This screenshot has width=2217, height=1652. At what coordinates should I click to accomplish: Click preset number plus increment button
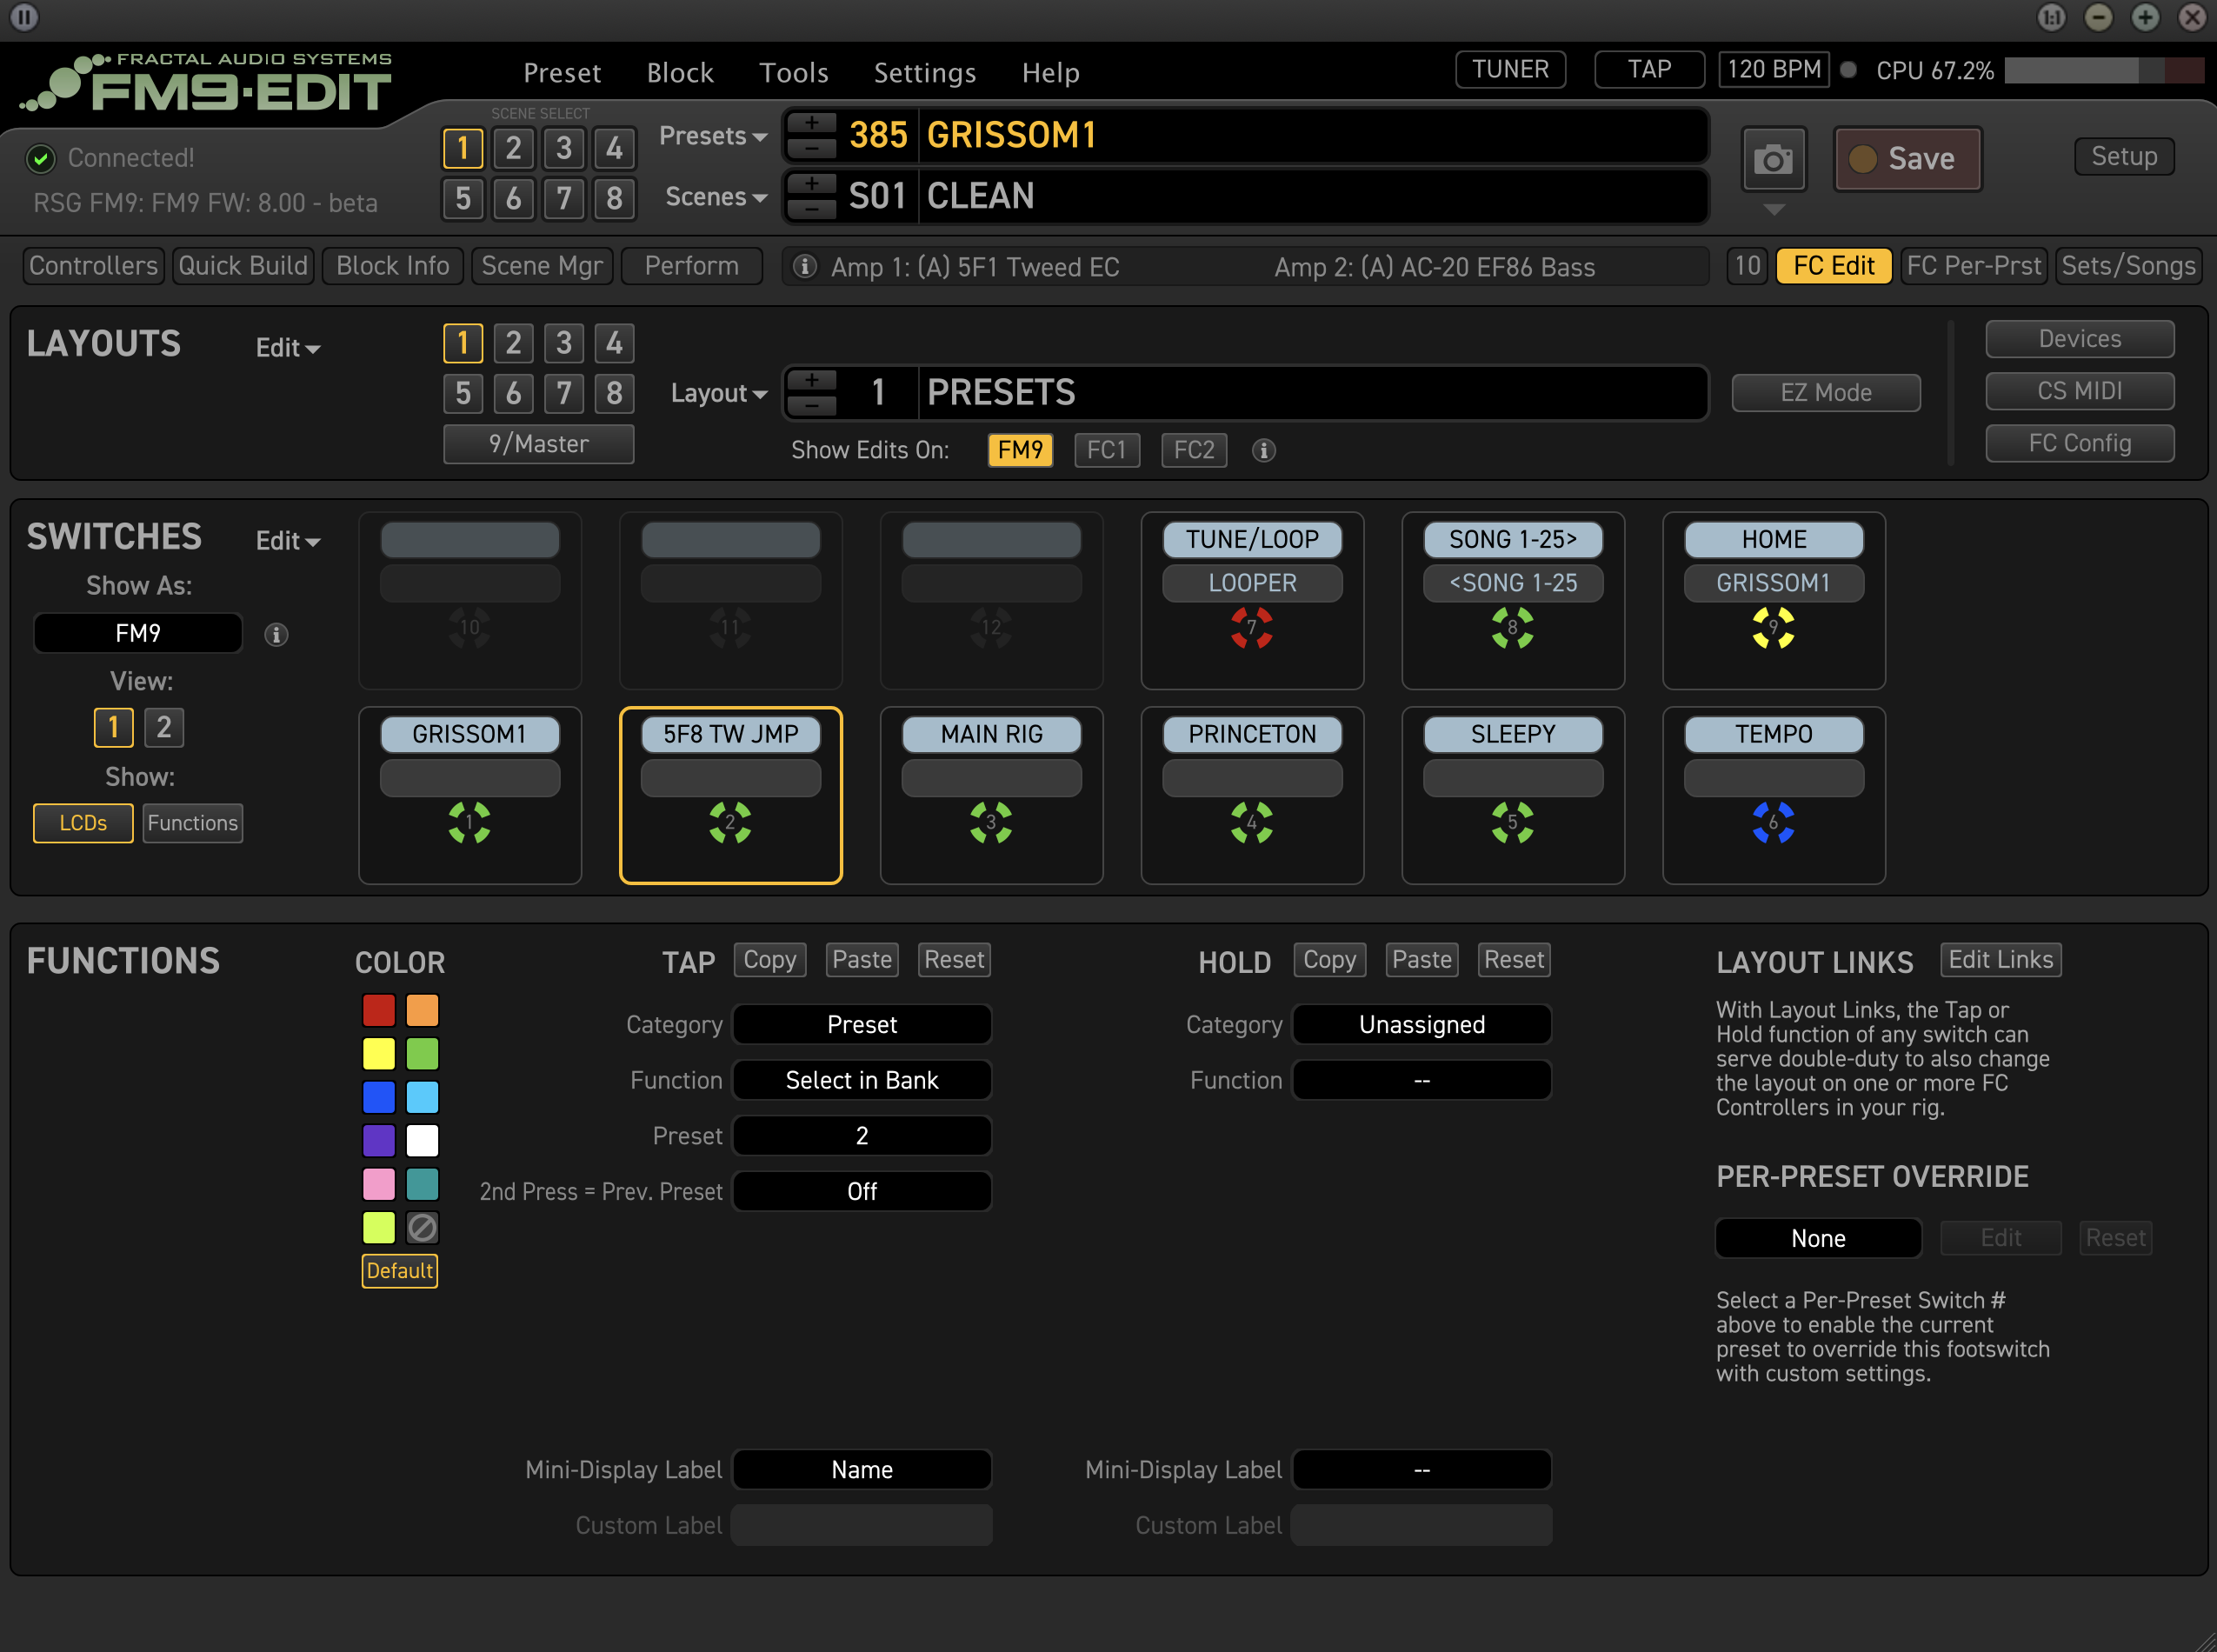point(812,123)
